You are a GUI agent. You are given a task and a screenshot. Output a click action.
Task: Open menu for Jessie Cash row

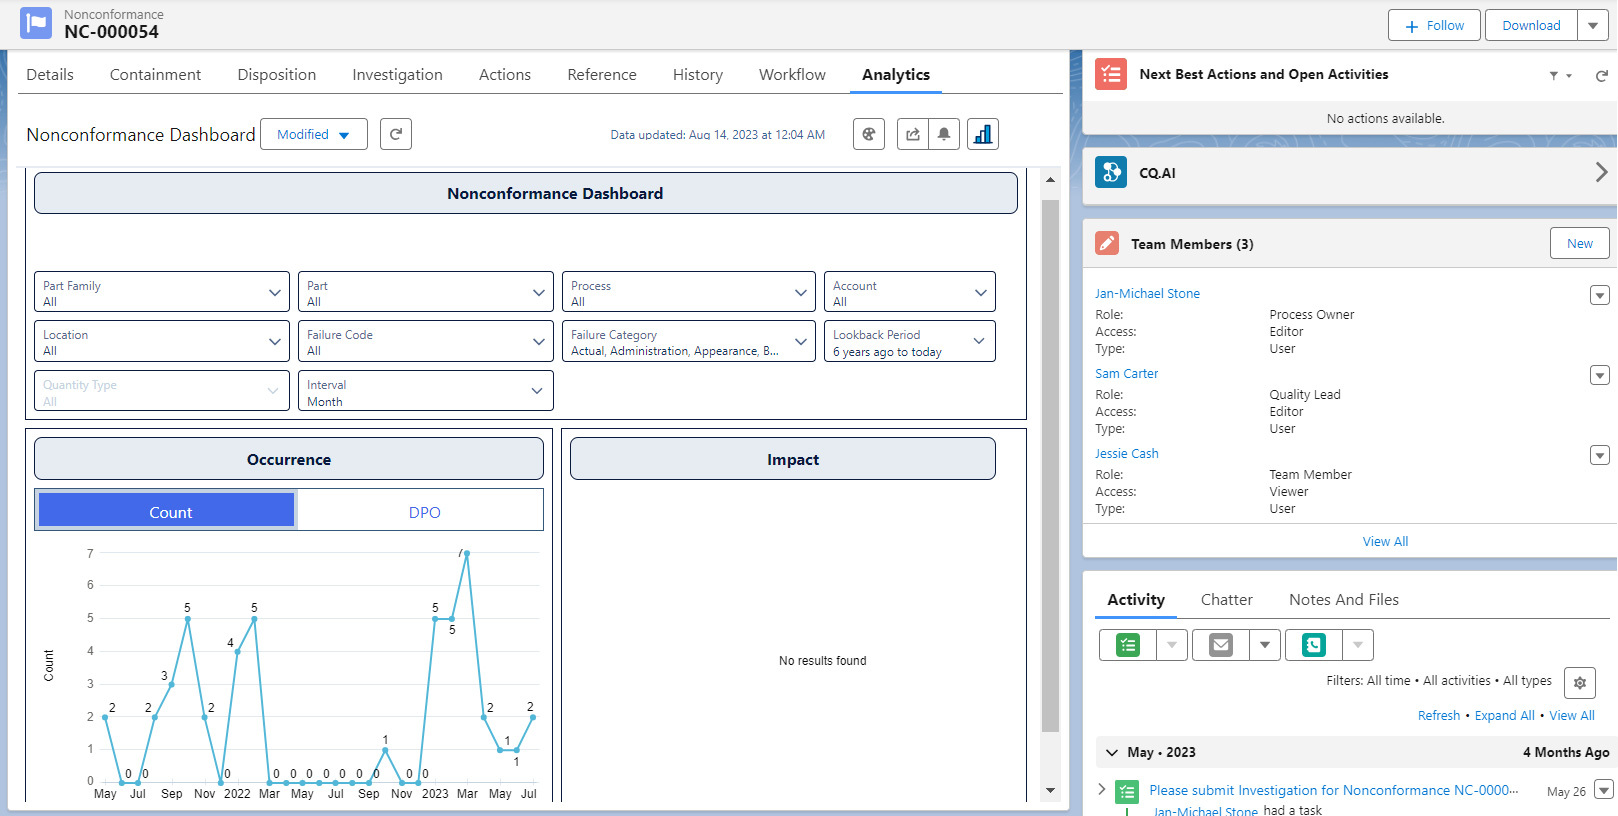(x=1600, y=455)
